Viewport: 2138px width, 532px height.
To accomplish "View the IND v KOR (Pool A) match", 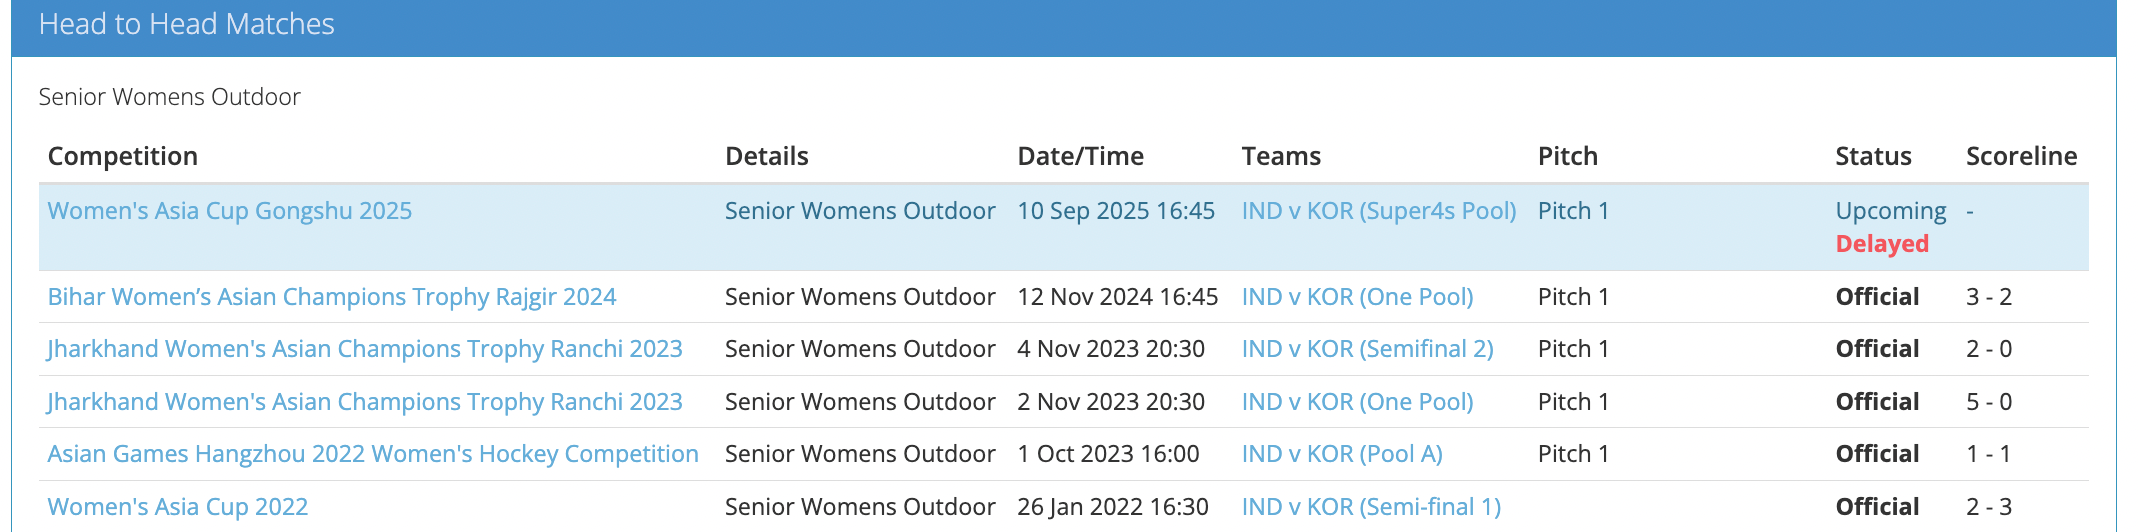I will click(x=1341, y=454).
